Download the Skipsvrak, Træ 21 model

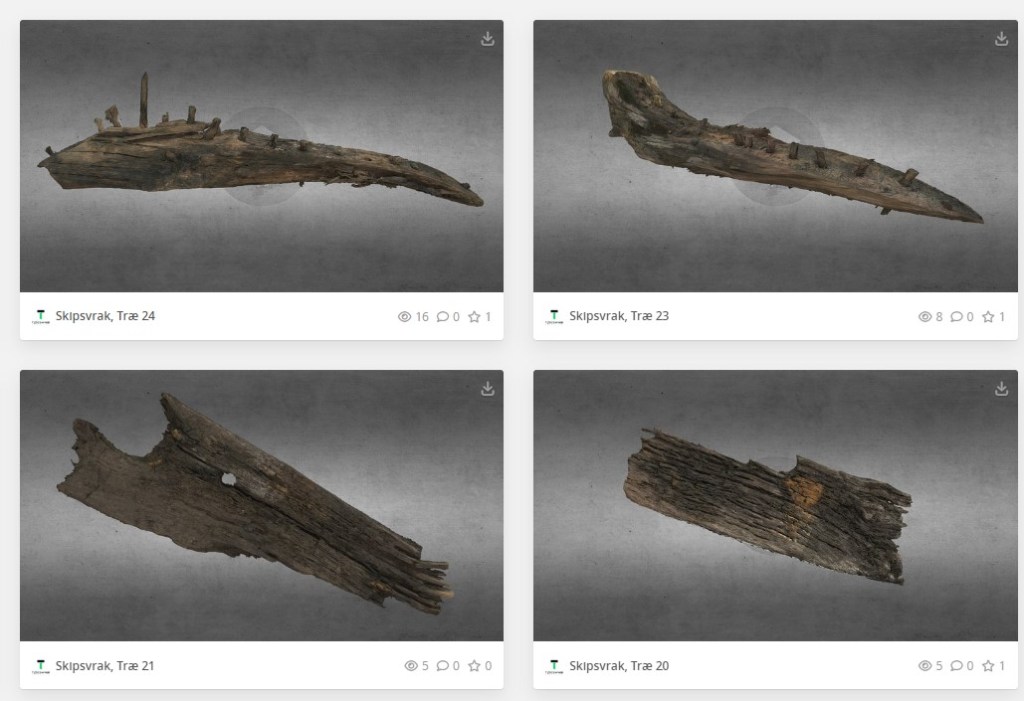pos(487,389)
